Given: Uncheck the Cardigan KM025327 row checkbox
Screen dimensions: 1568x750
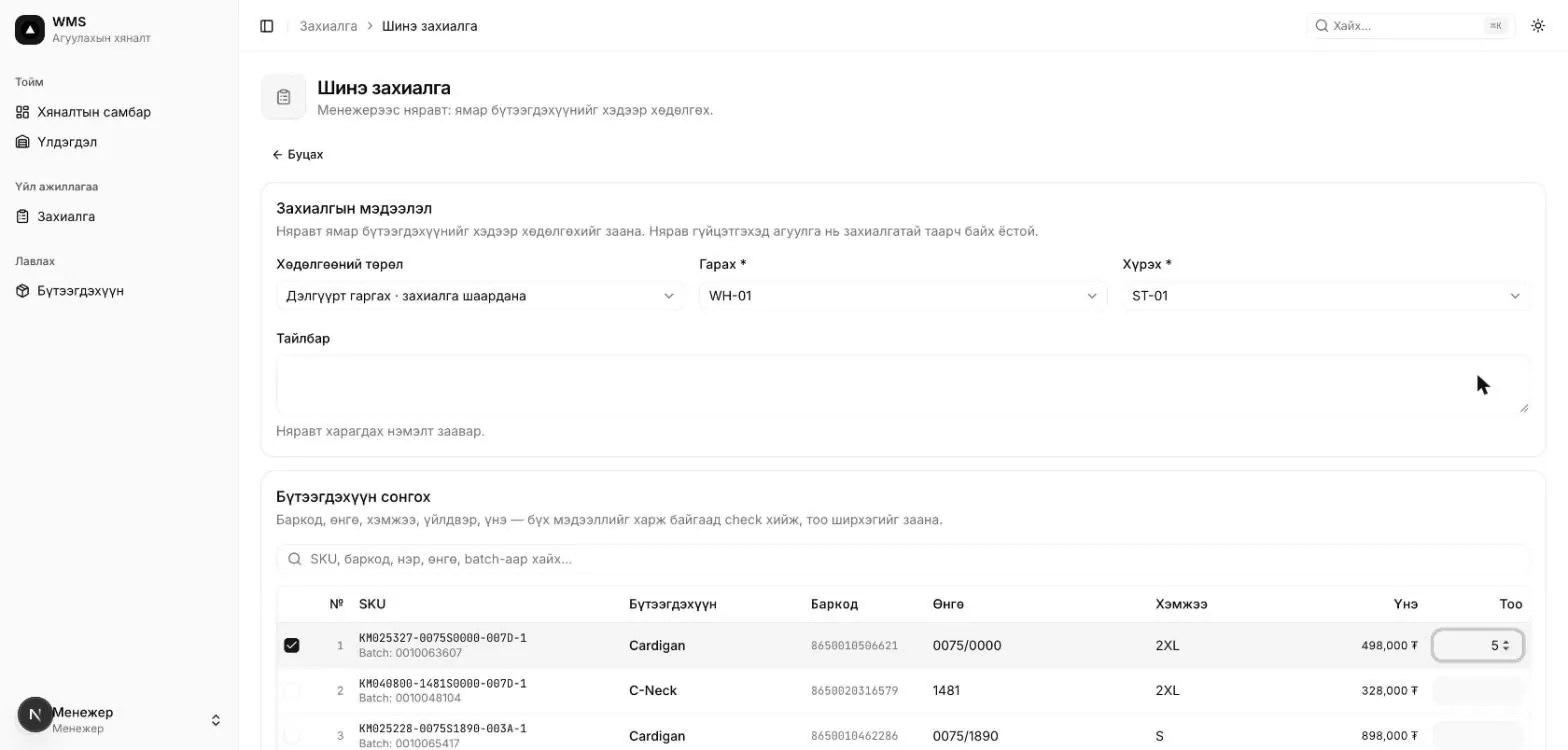Looking at the screenshot, I should [291, 646].
